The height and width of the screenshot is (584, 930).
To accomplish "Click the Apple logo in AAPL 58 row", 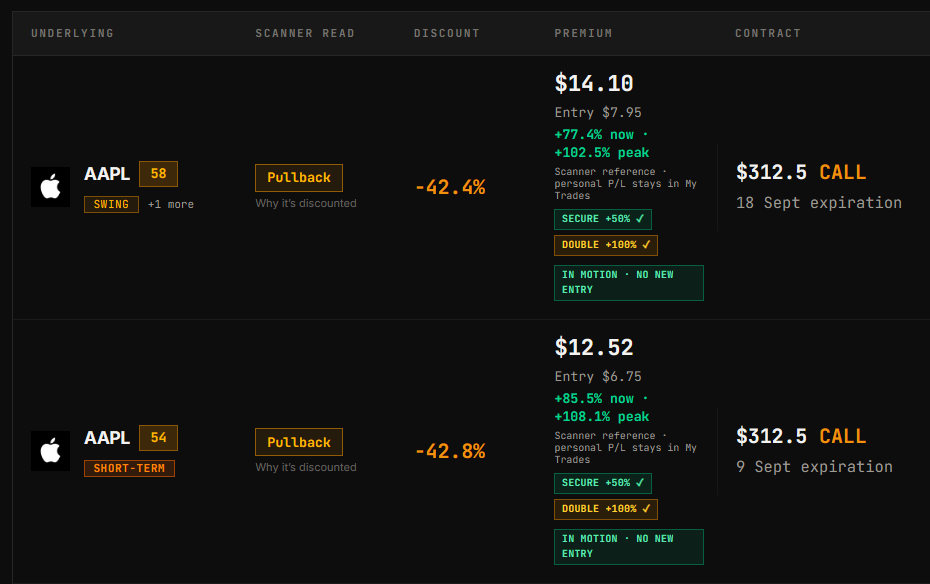I will coord(50,187).
